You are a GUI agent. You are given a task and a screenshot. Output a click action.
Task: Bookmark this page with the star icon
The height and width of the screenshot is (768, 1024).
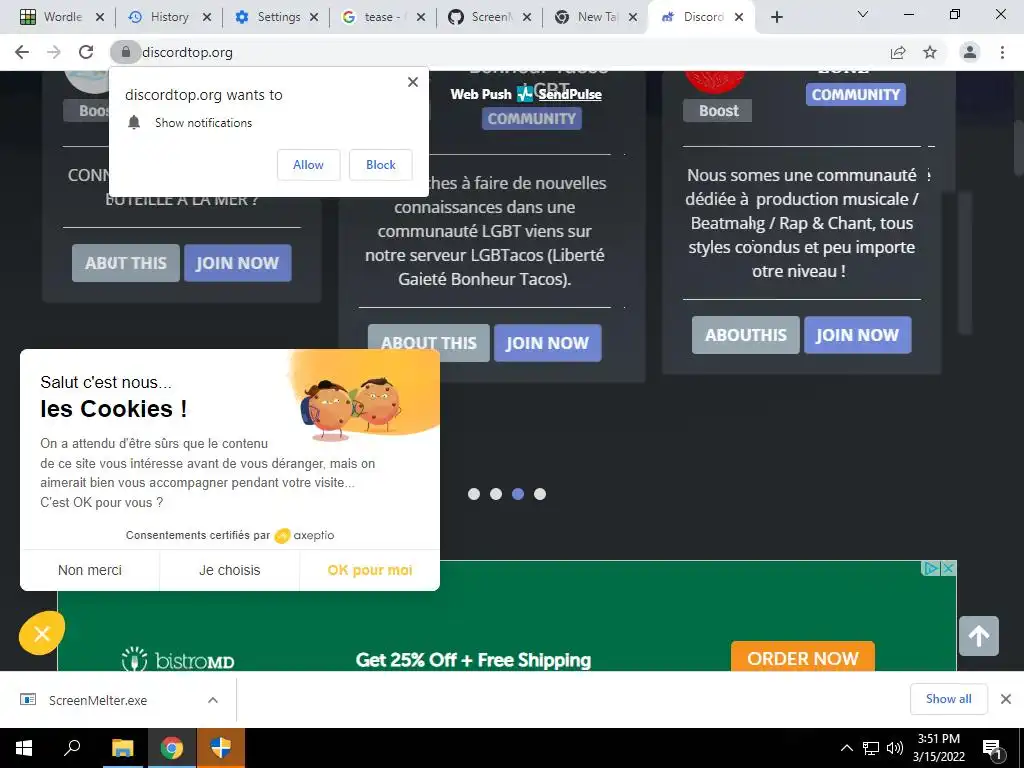[930, 52]
